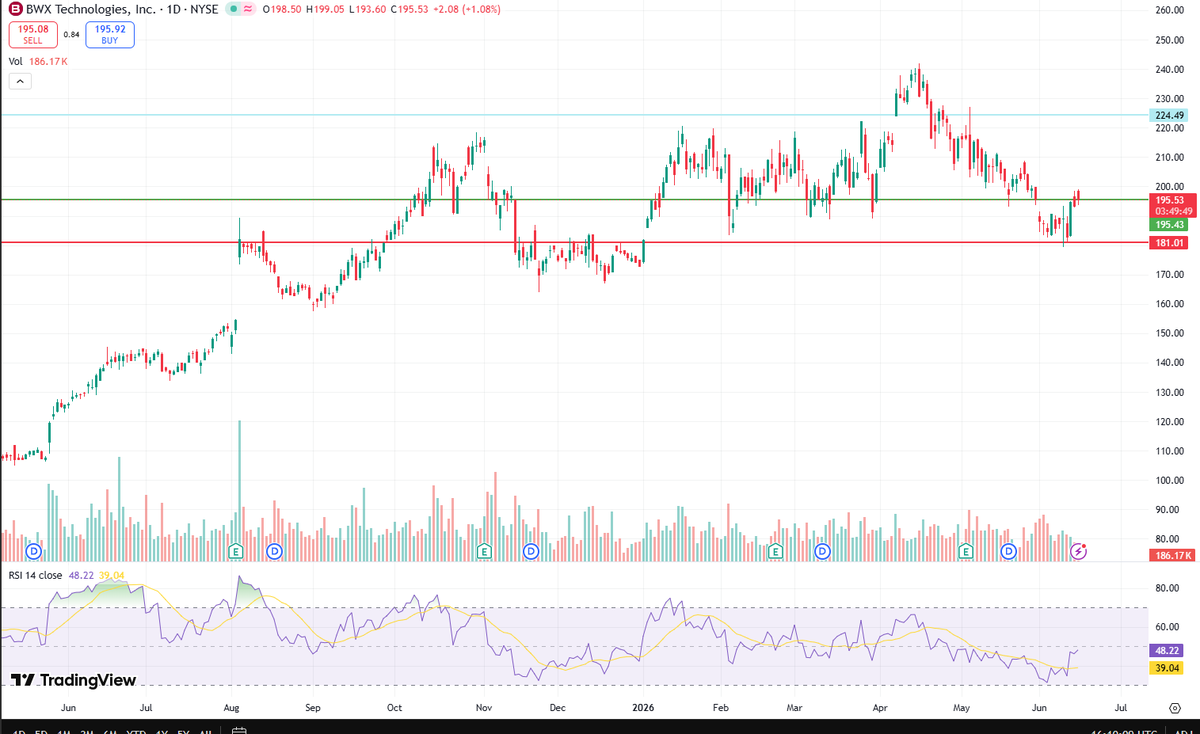Click the 195.92 BUY button

click(110, 35)
